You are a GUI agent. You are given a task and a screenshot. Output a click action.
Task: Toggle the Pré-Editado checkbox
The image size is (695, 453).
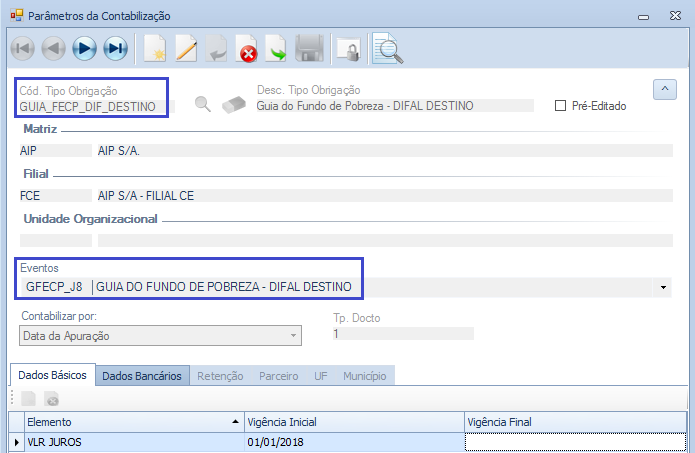tap(560, 106)
